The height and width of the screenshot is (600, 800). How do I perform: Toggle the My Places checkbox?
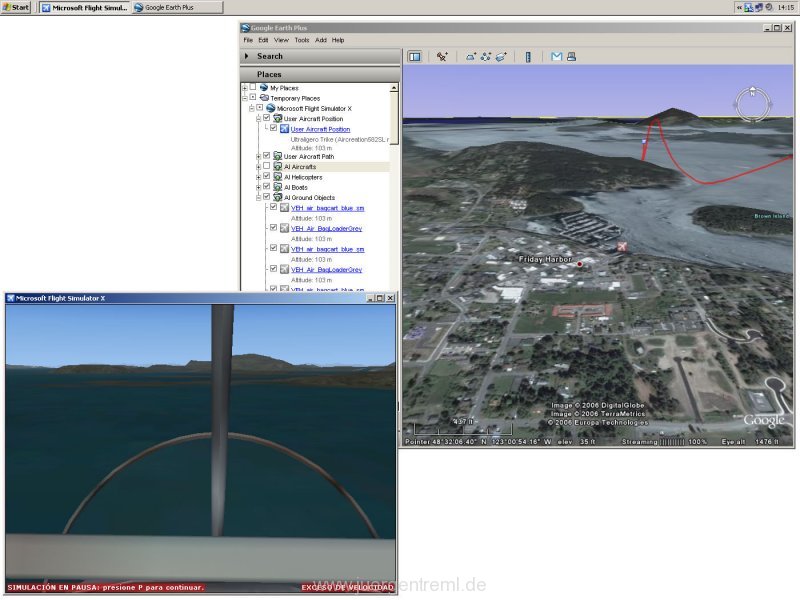253,87
